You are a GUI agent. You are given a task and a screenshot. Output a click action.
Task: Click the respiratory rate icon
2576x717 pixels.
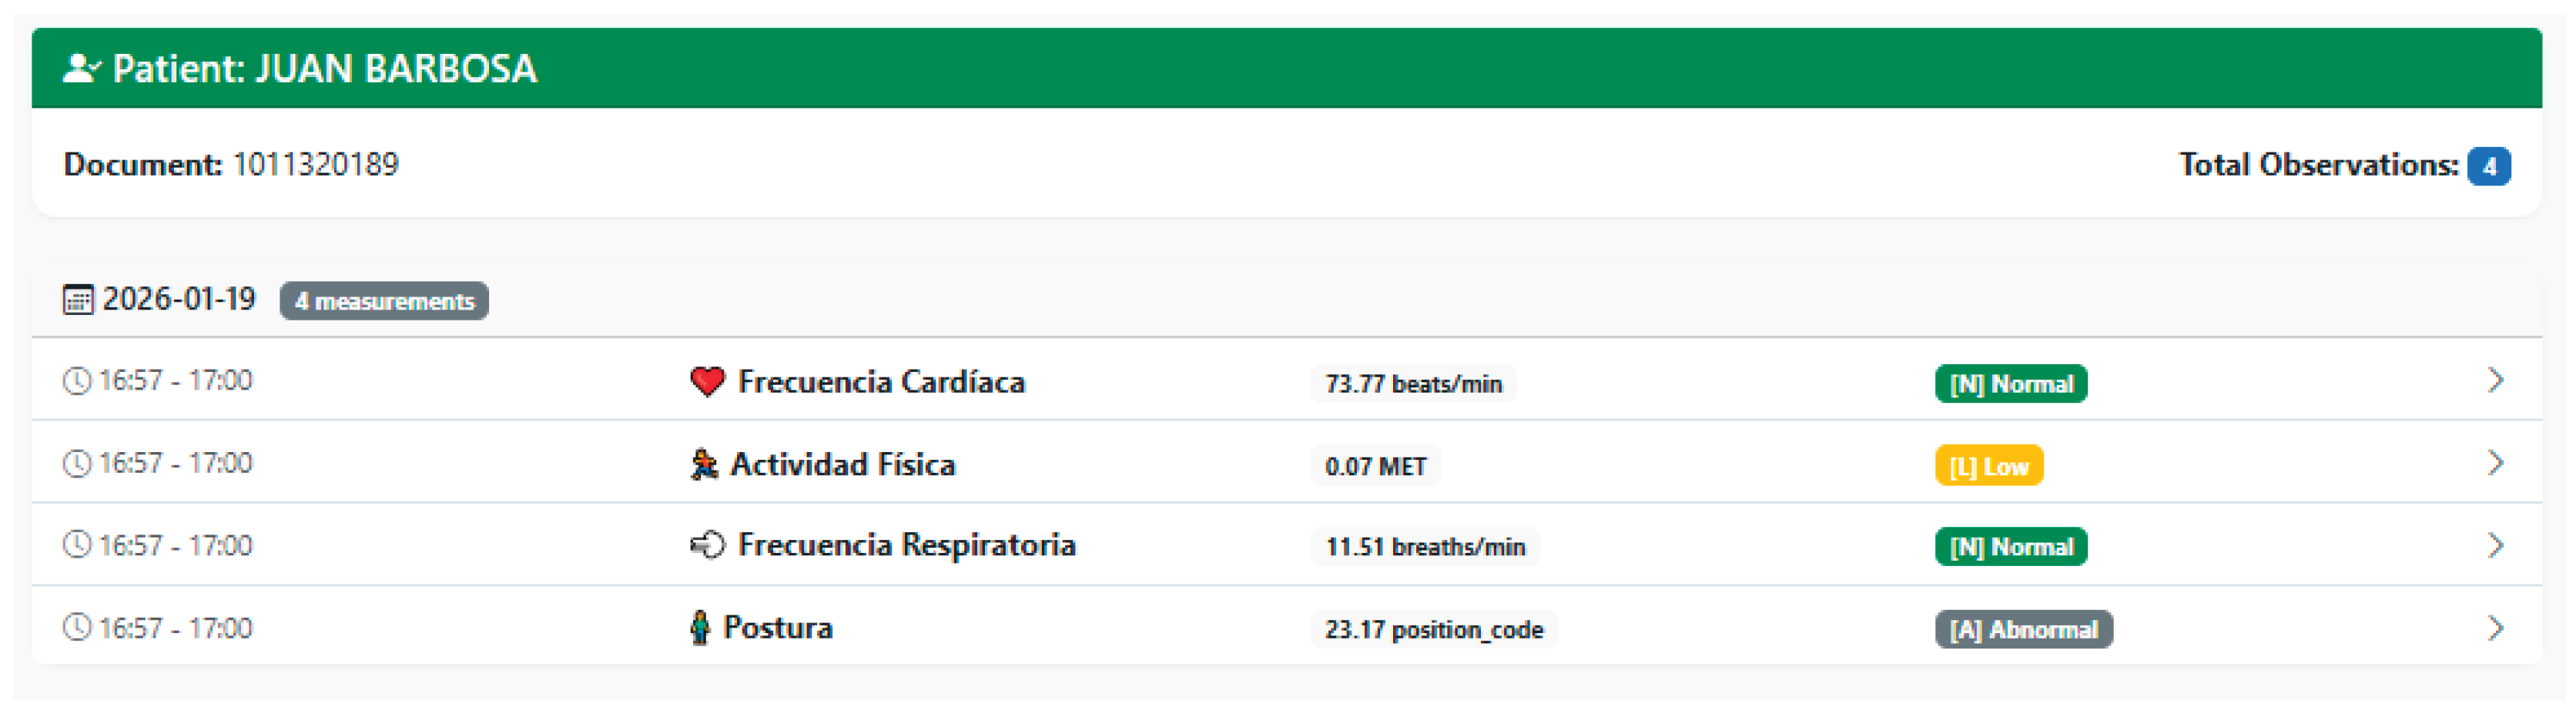[707, 545]
